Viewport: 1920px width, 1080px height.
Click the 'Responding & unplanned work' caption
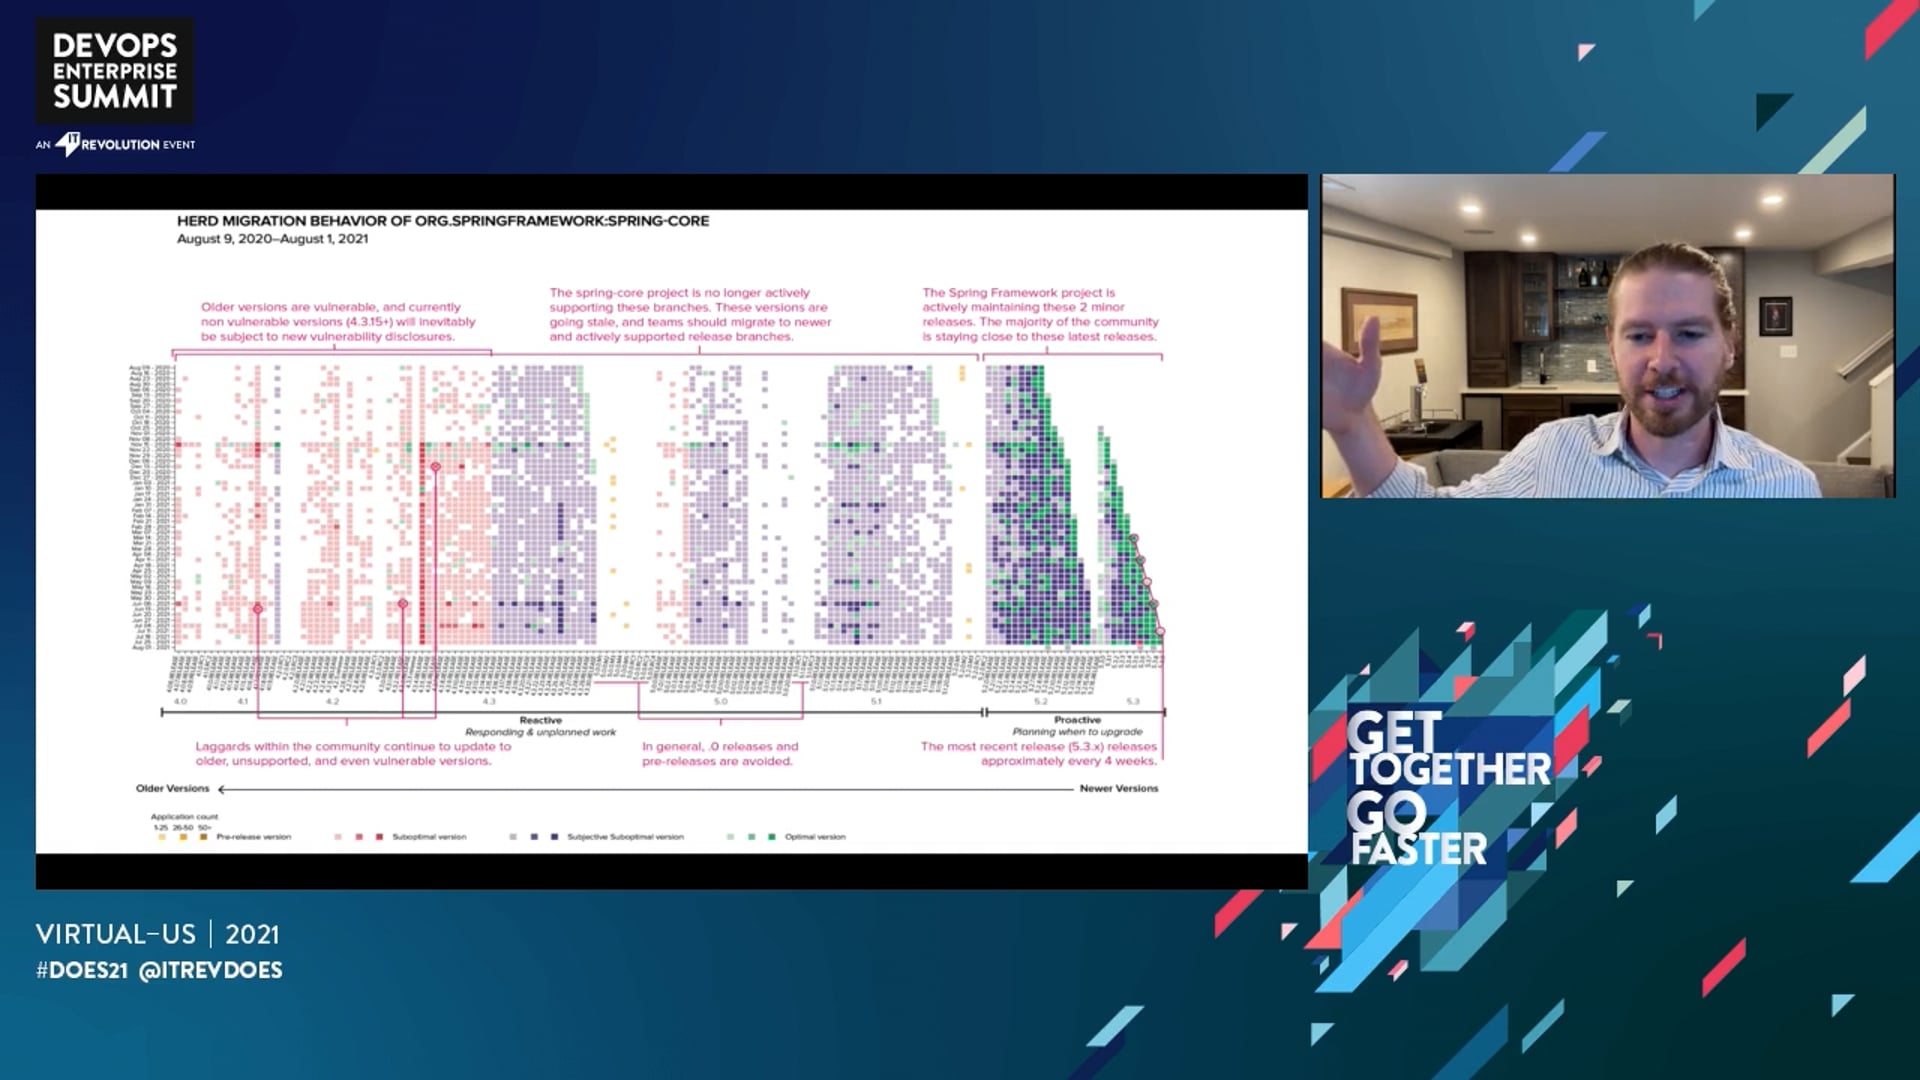(541, 732)
